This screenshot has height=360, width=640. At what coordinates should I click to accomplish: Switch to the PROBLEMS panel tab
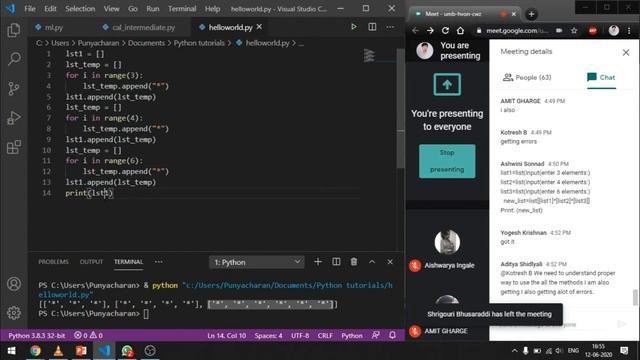pyautogui.click(x=53, y=262)
